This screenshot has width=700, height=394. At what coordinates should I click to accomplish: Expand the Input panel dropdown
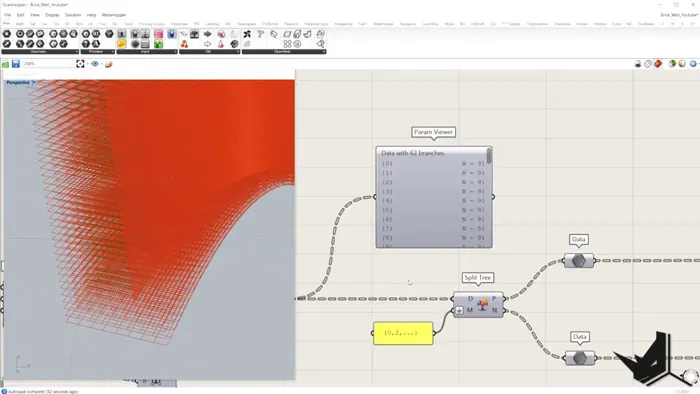(175, 52)
